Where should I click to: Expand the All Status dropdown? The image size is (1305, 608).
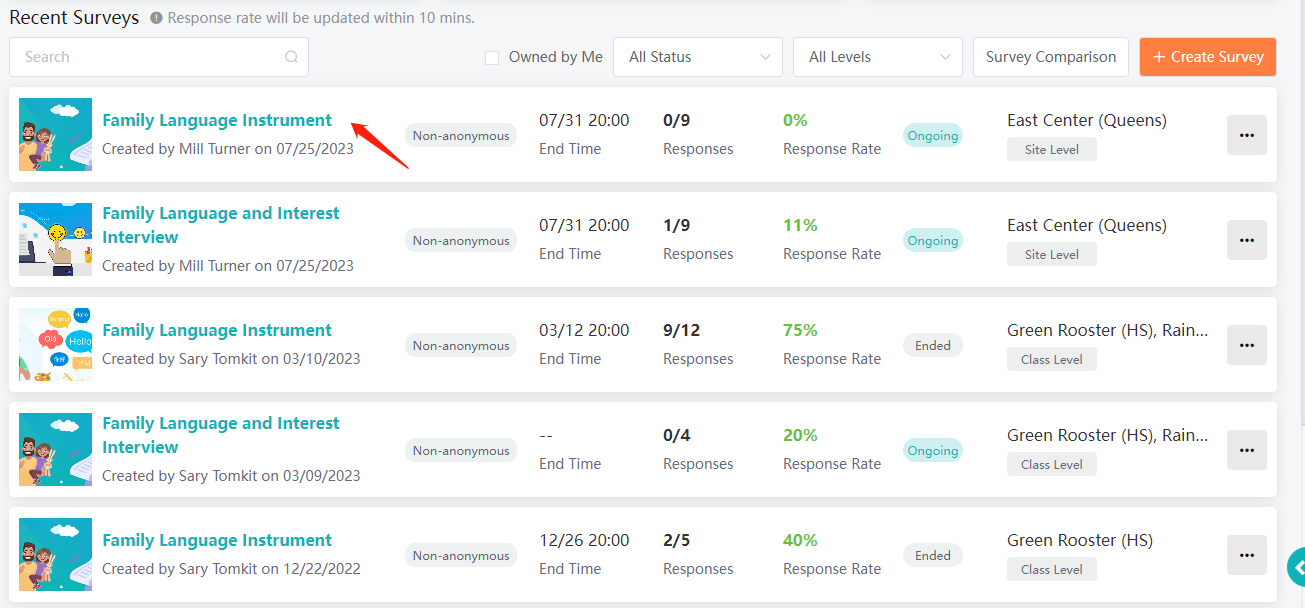[x=698, y=57]
